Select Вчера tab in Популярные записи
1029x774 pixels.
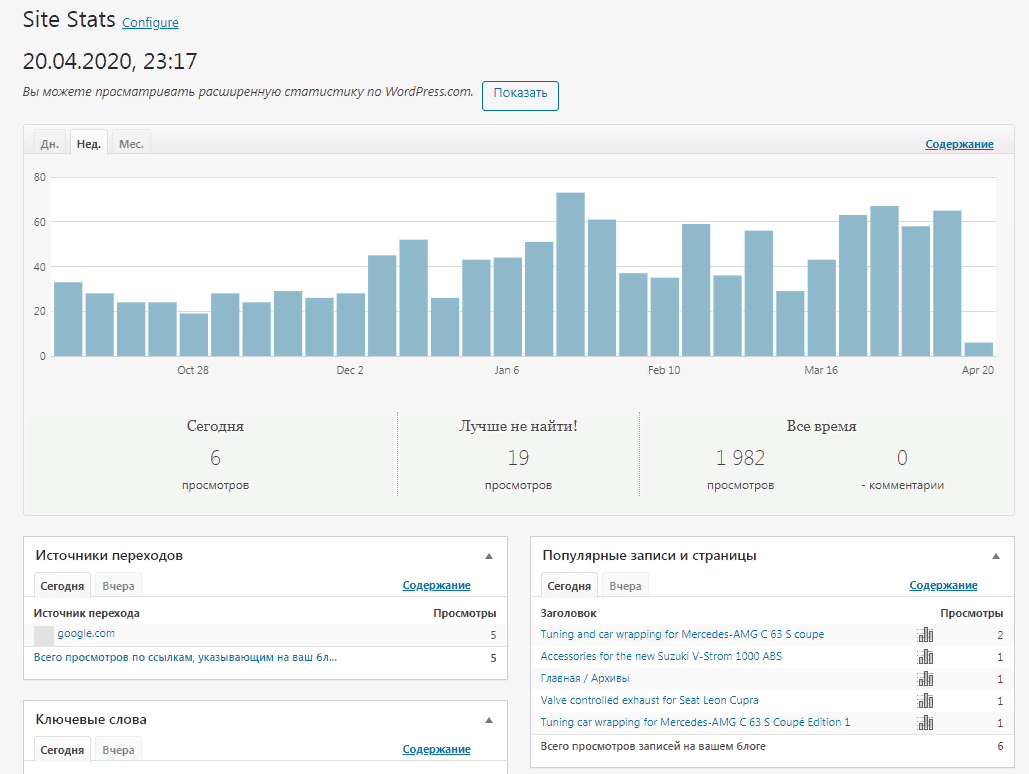[x=625, y=586]
